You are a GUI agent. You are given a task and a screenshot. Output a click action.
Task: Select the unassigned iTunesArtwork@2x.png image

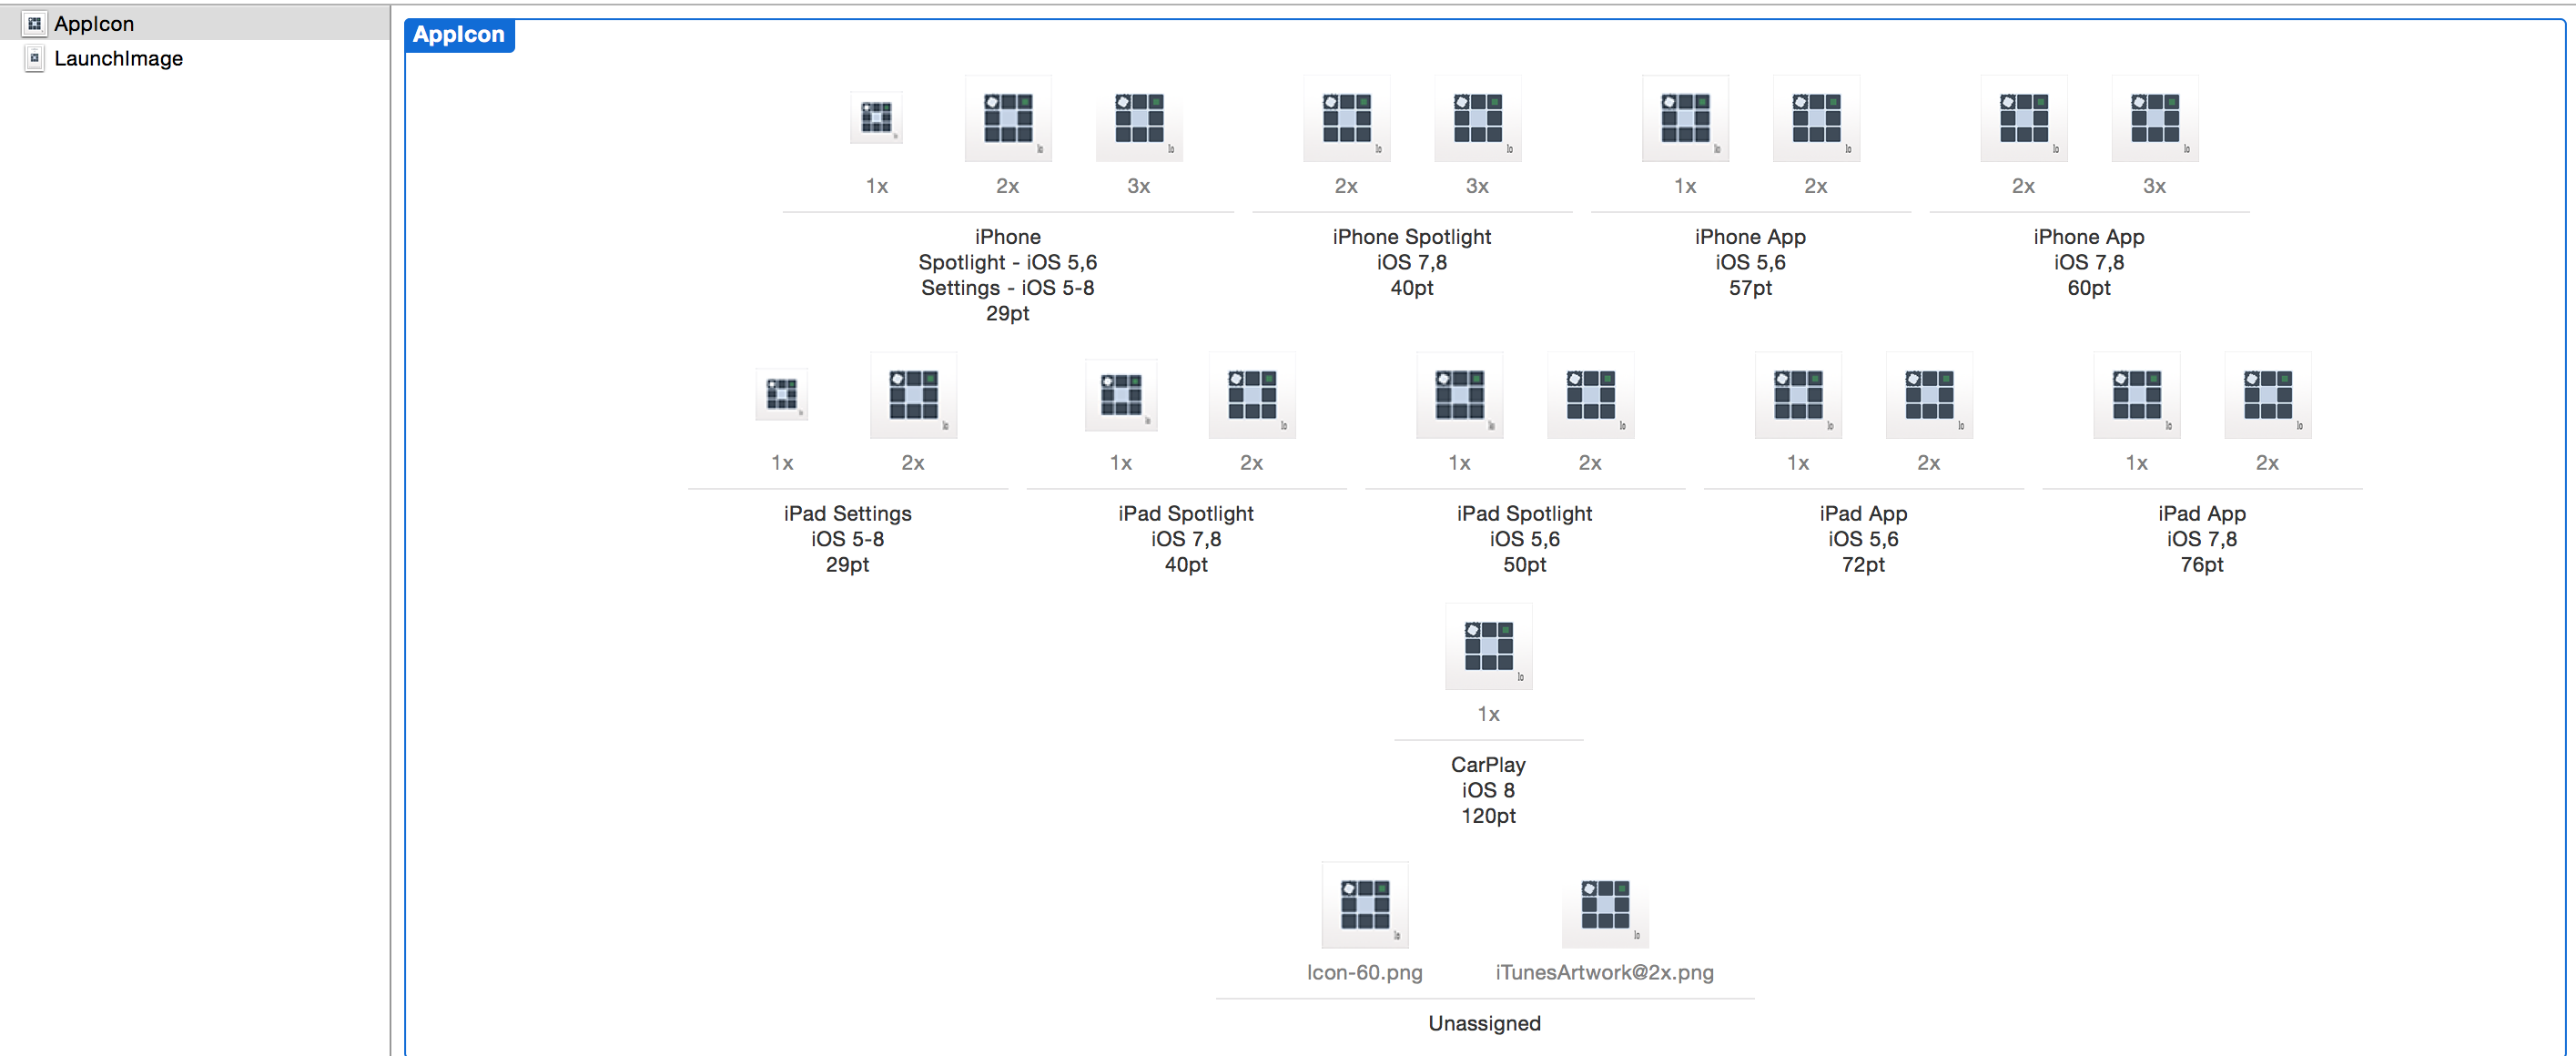[1605, 905]
